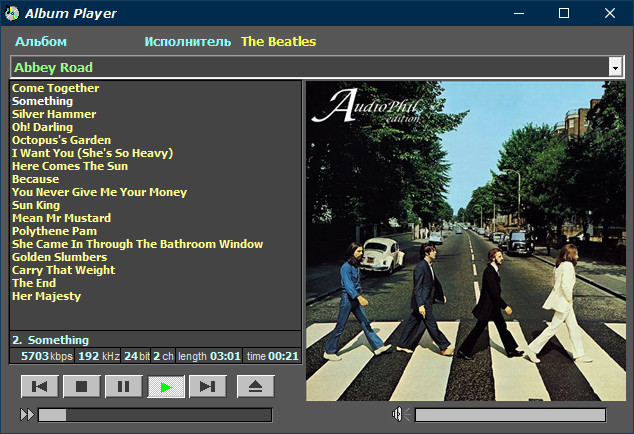Screen dimensions: 634x434
Task: Pause the current song
Action: [124, 387]
